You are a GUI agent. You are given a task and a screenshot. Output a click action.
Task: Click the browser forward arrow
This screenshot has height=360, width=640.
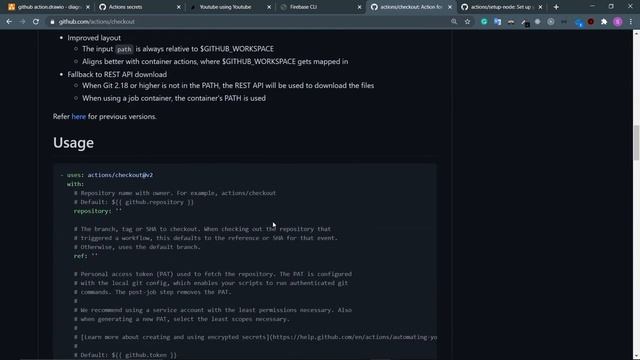22,22
